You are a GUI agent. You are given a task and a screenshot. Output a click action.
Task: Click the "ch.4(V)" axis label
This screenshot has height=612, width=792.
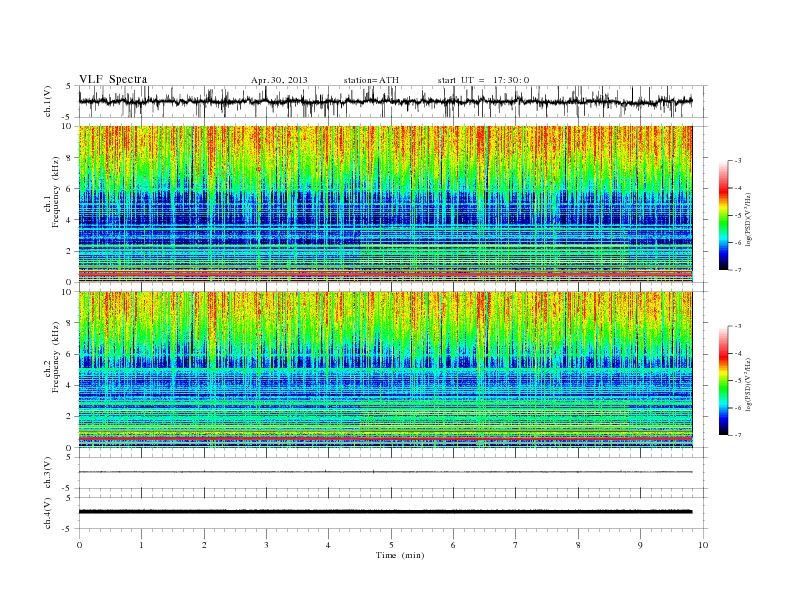point(48,513)
